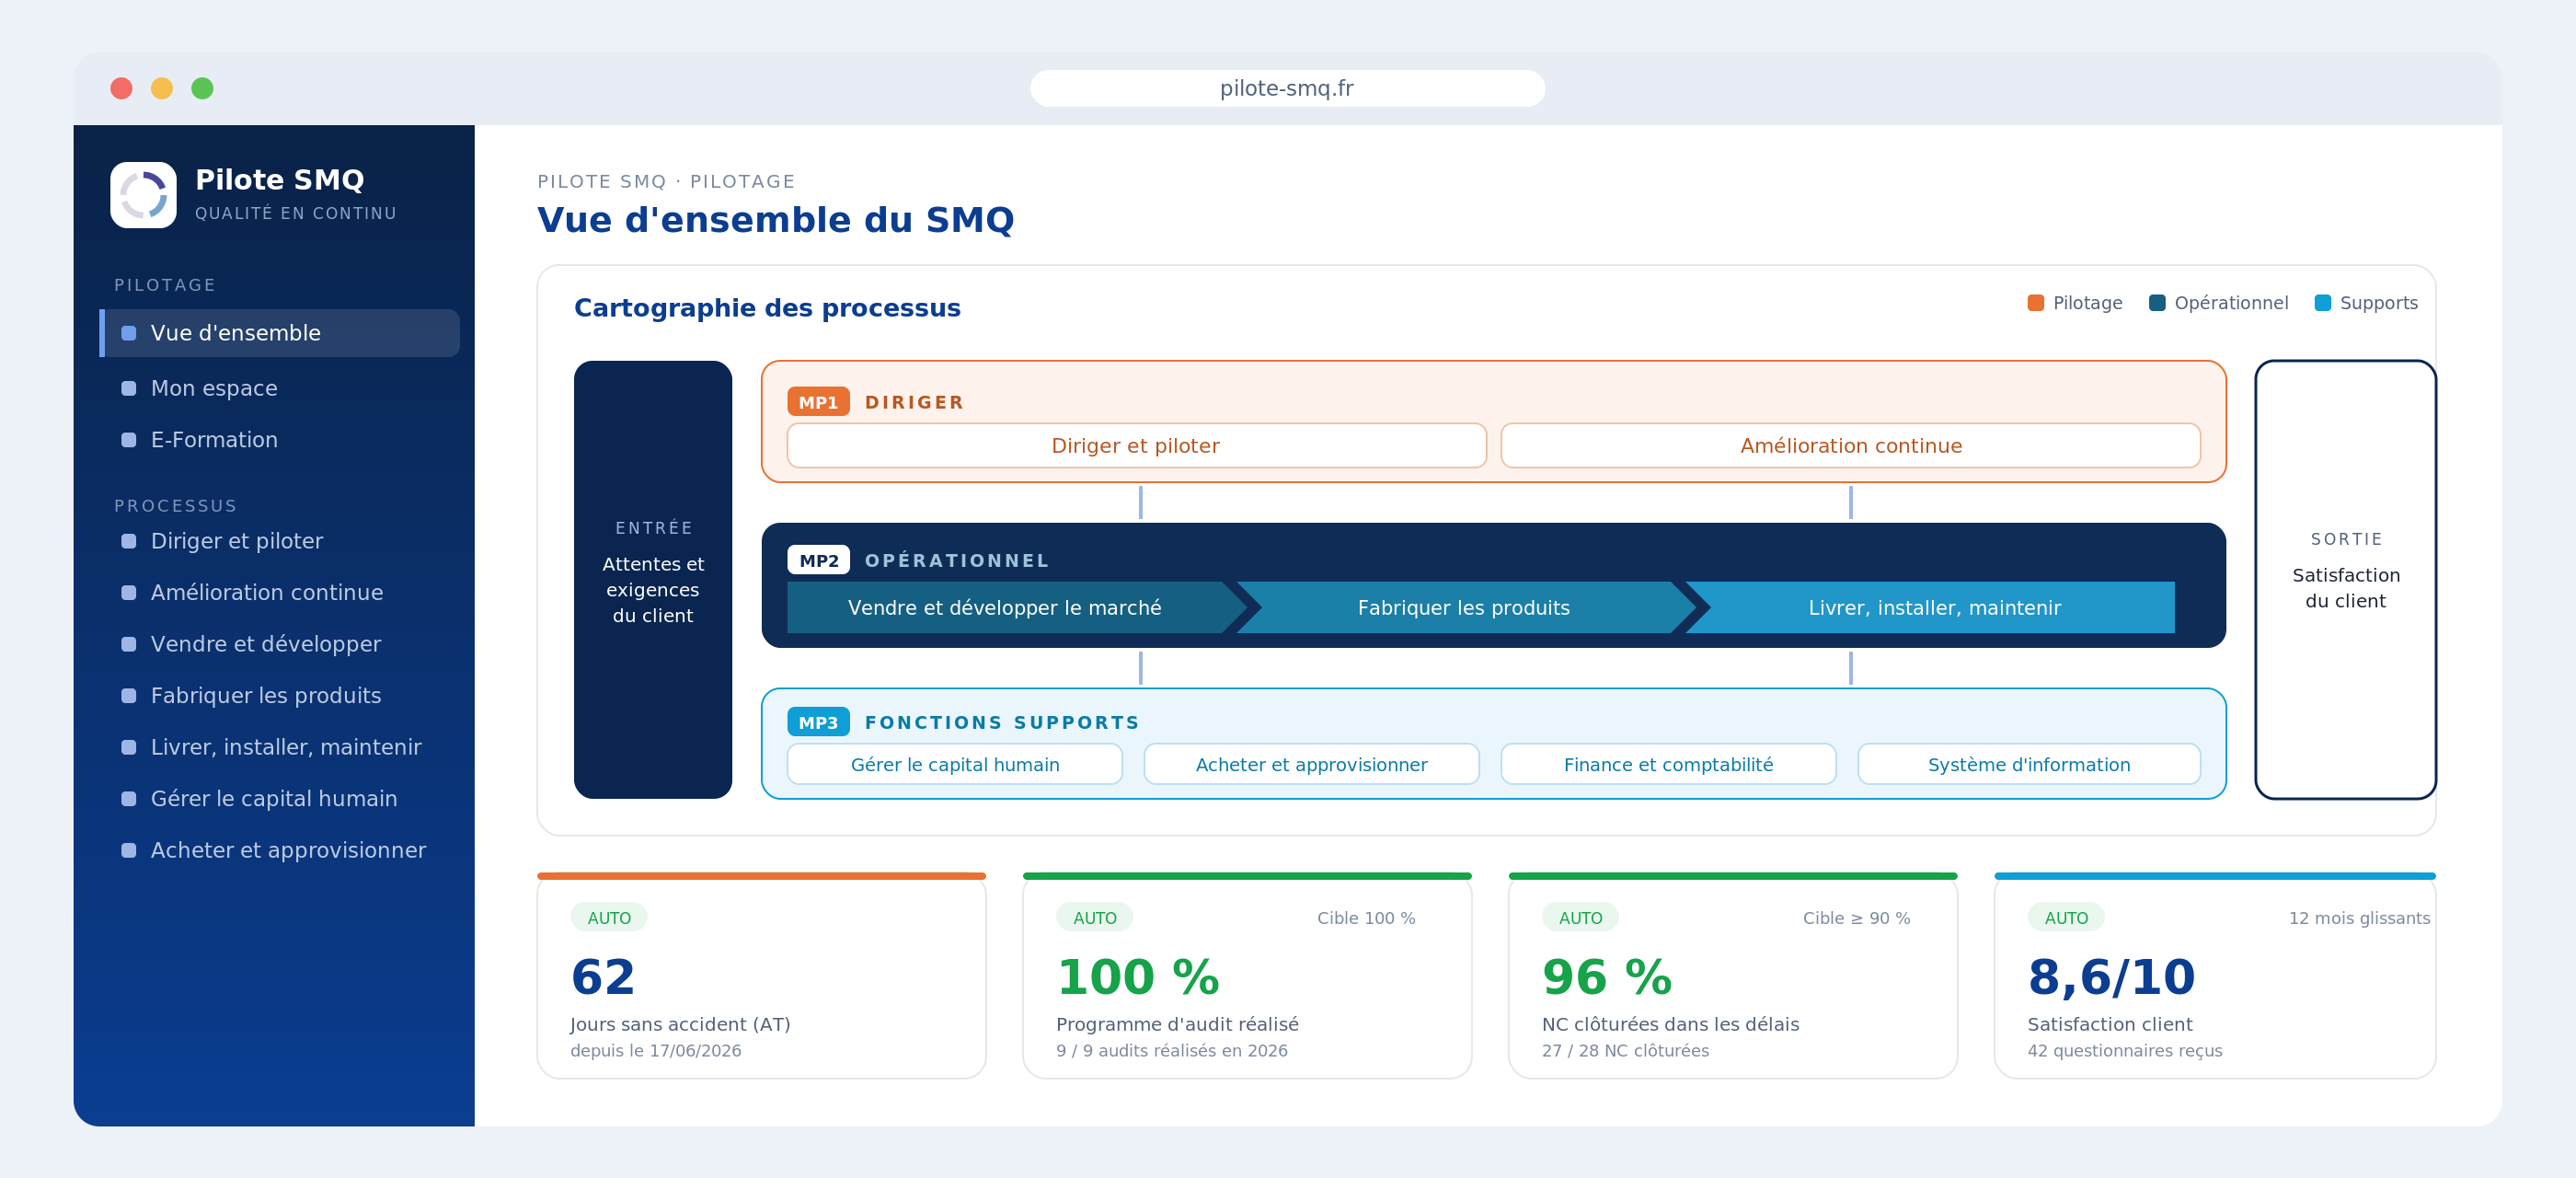Click the Sortie Satisfaction du client block

(2345, 580)
